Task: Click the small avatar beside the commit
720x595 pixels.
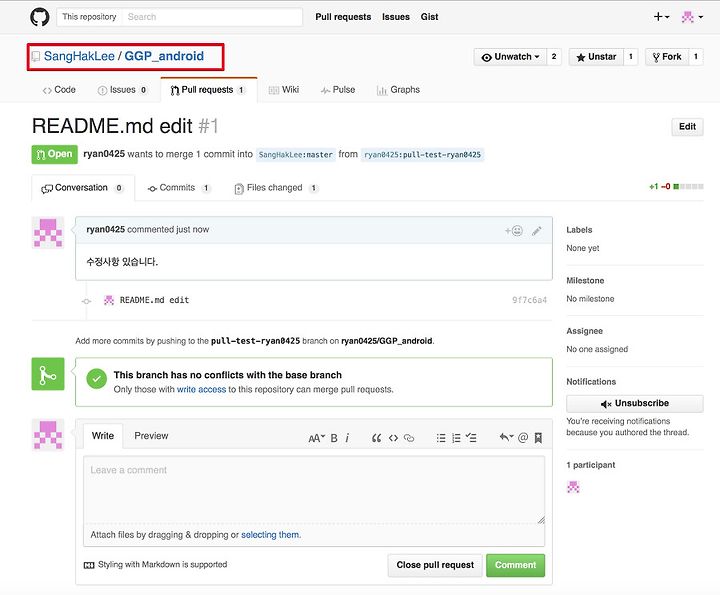Action: 109,300
